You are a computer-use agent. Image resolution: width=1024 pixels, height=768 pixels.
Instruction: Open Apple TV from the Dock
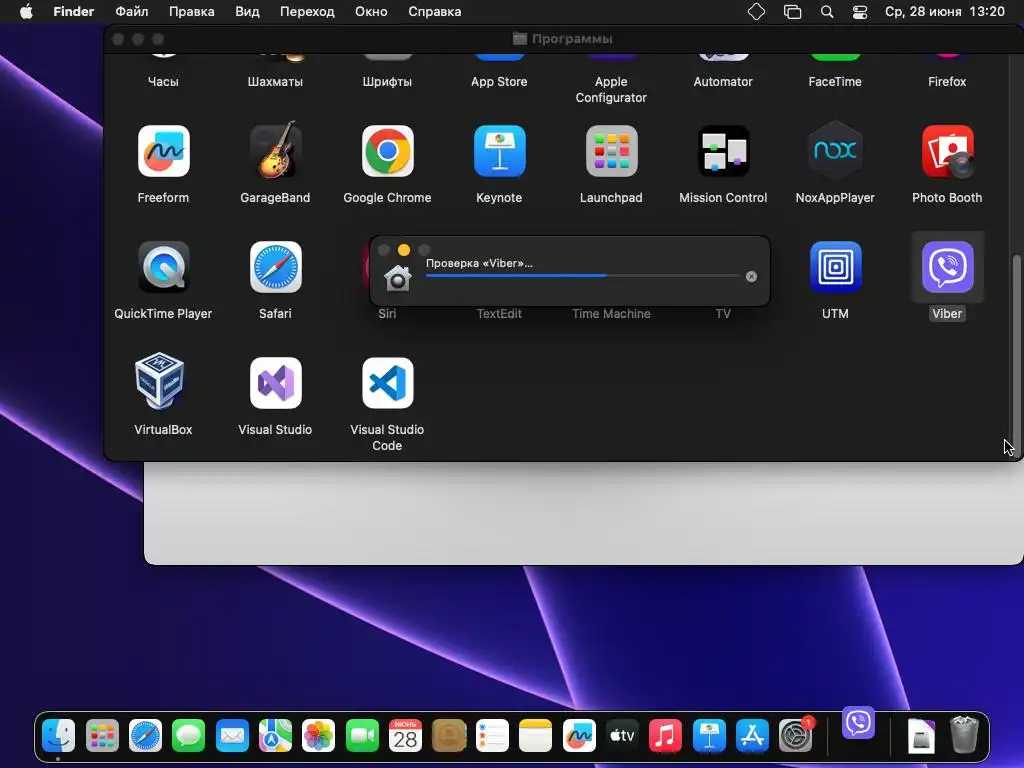pos(622,736)
